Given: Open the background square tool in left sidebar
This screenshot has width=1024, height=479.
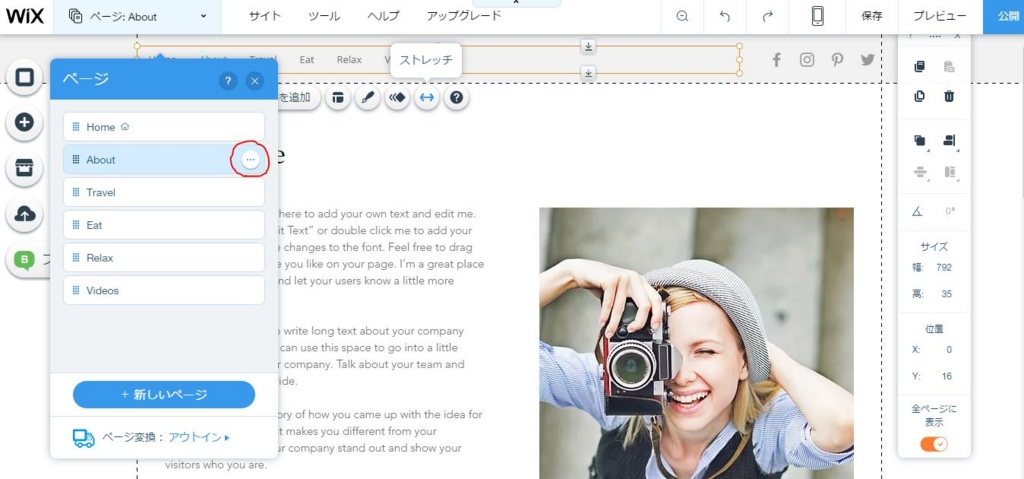Looking at the screenshot, I should (25, 78).
